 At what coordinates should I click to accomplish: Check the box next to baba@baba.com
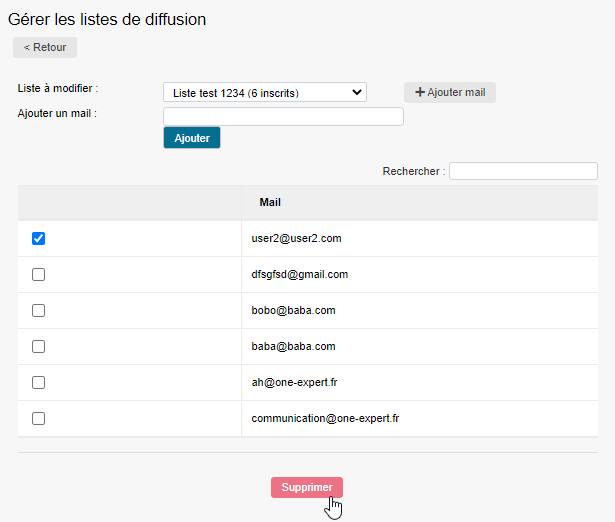[39, 347]
